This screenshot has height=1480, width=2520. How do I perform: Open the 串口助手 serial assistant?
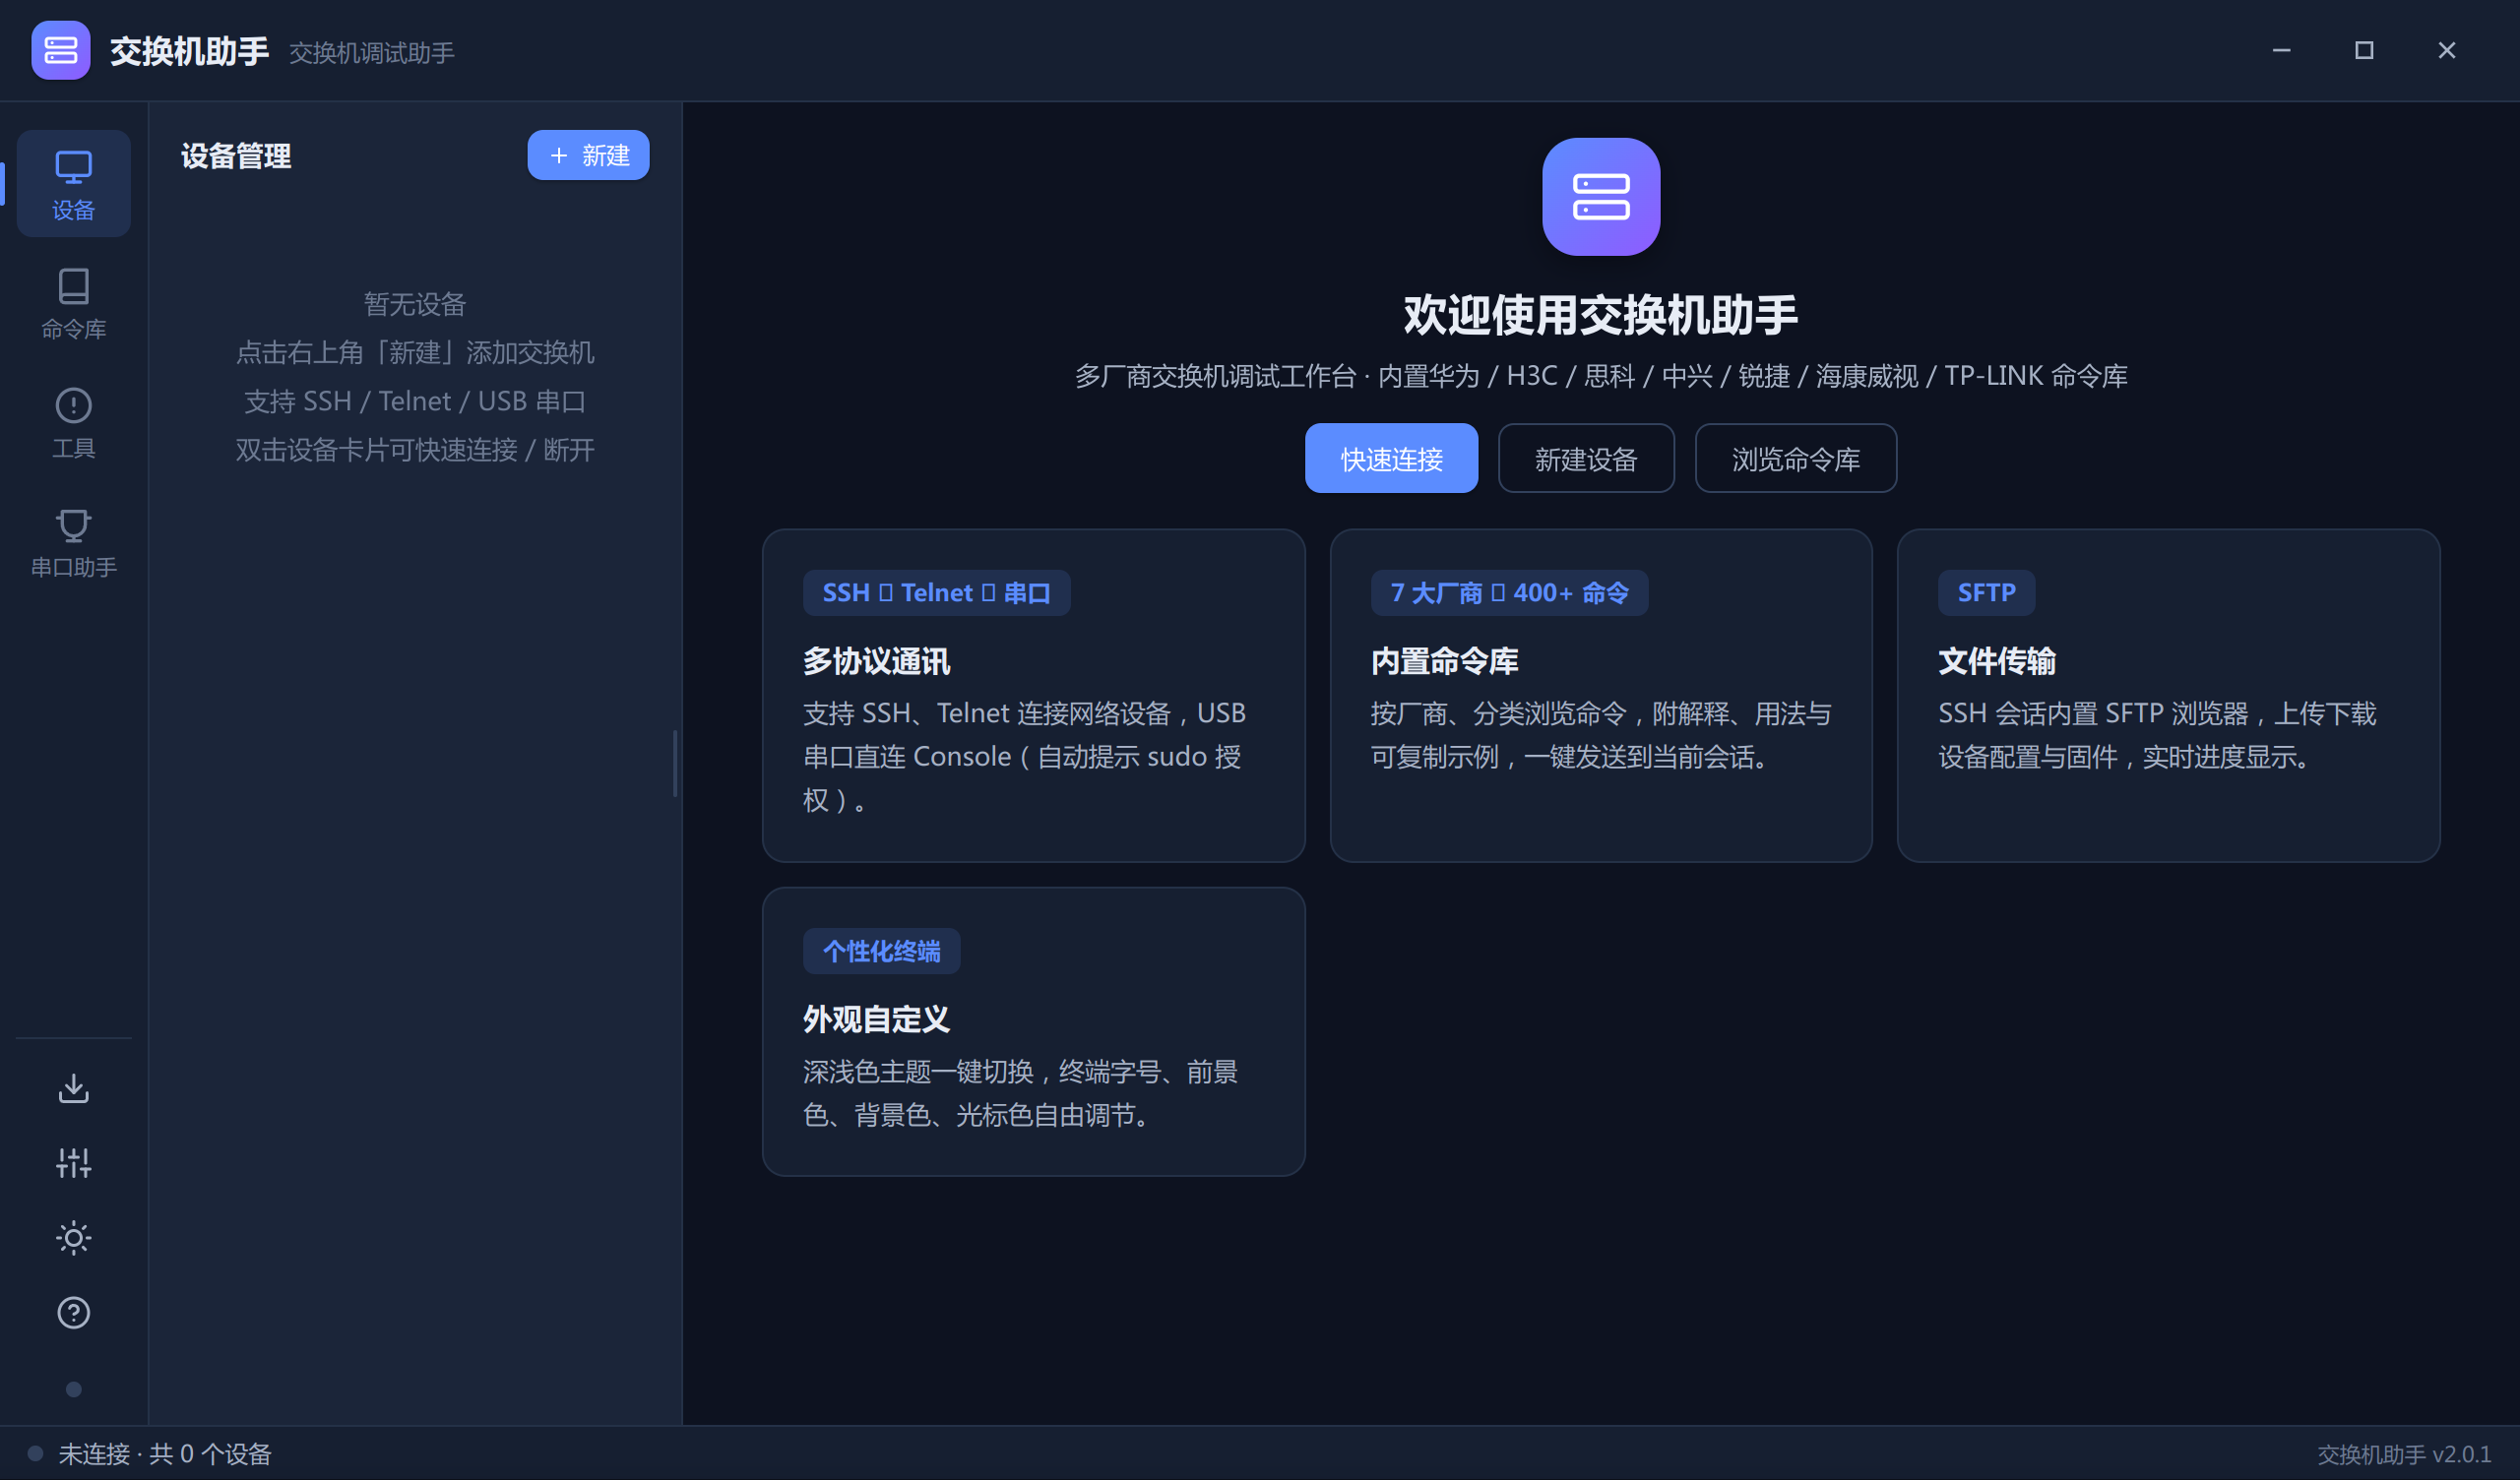73,541
